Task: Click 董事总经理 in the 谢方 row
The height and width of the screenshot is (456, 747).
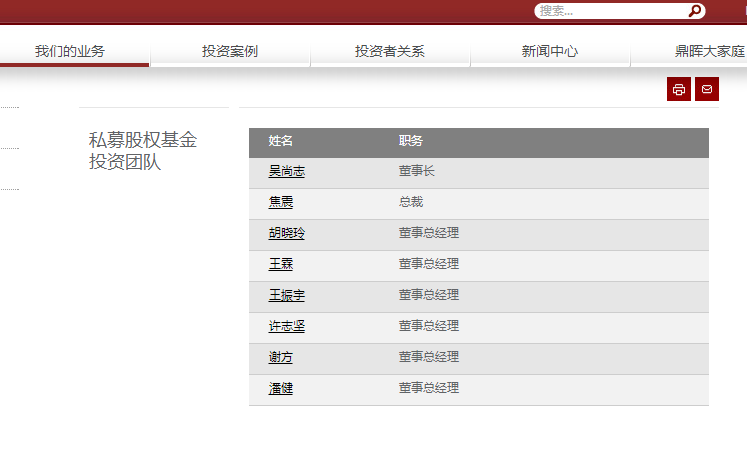Action: point(429,356)
